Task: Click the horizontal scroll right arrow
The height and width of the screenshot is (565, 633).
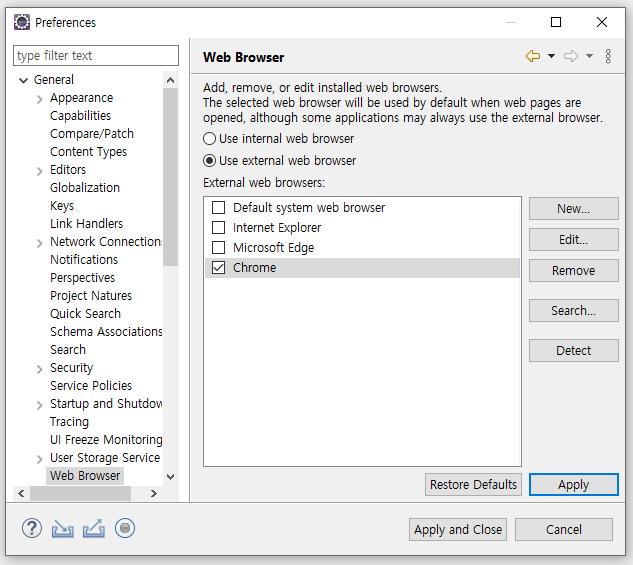Action: pos(153,493)
